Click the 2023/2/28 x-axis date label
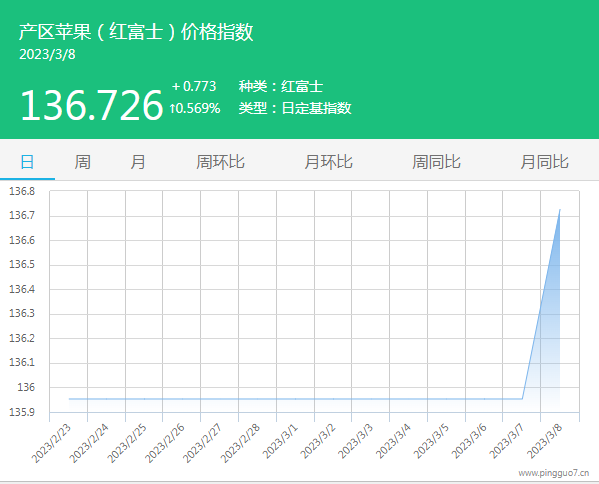Screen dimensions: 599x484 point(240,443)
